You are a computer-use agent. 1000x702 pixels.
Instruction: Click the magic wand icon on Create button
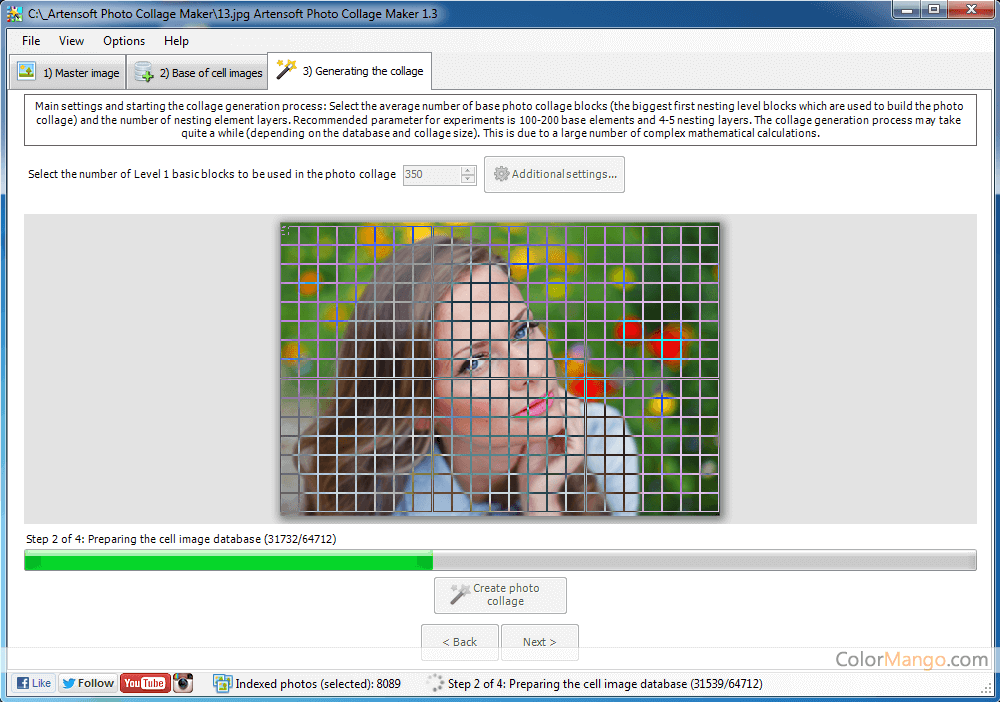click(459, 595)
